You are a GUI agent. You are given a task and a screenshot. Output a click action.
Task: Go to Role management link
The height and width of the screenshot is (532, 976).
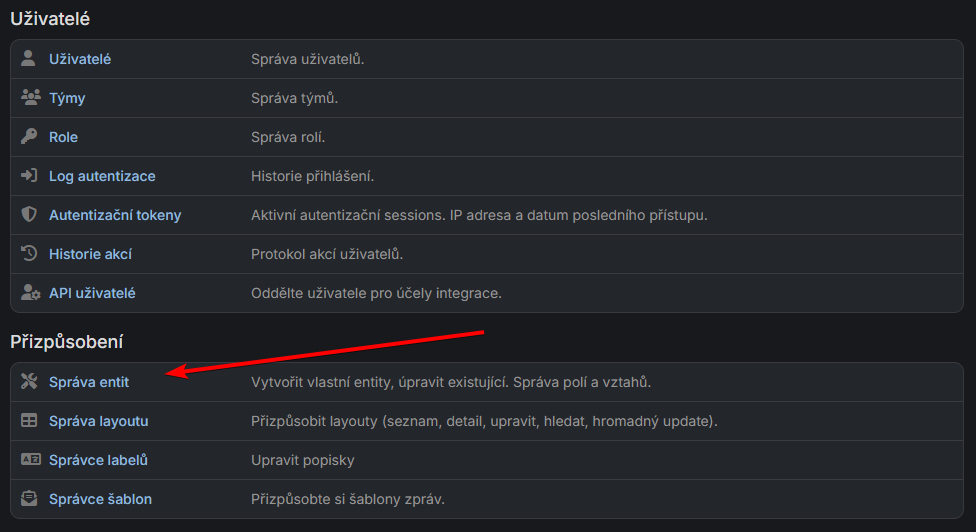[x=63, y=137]
